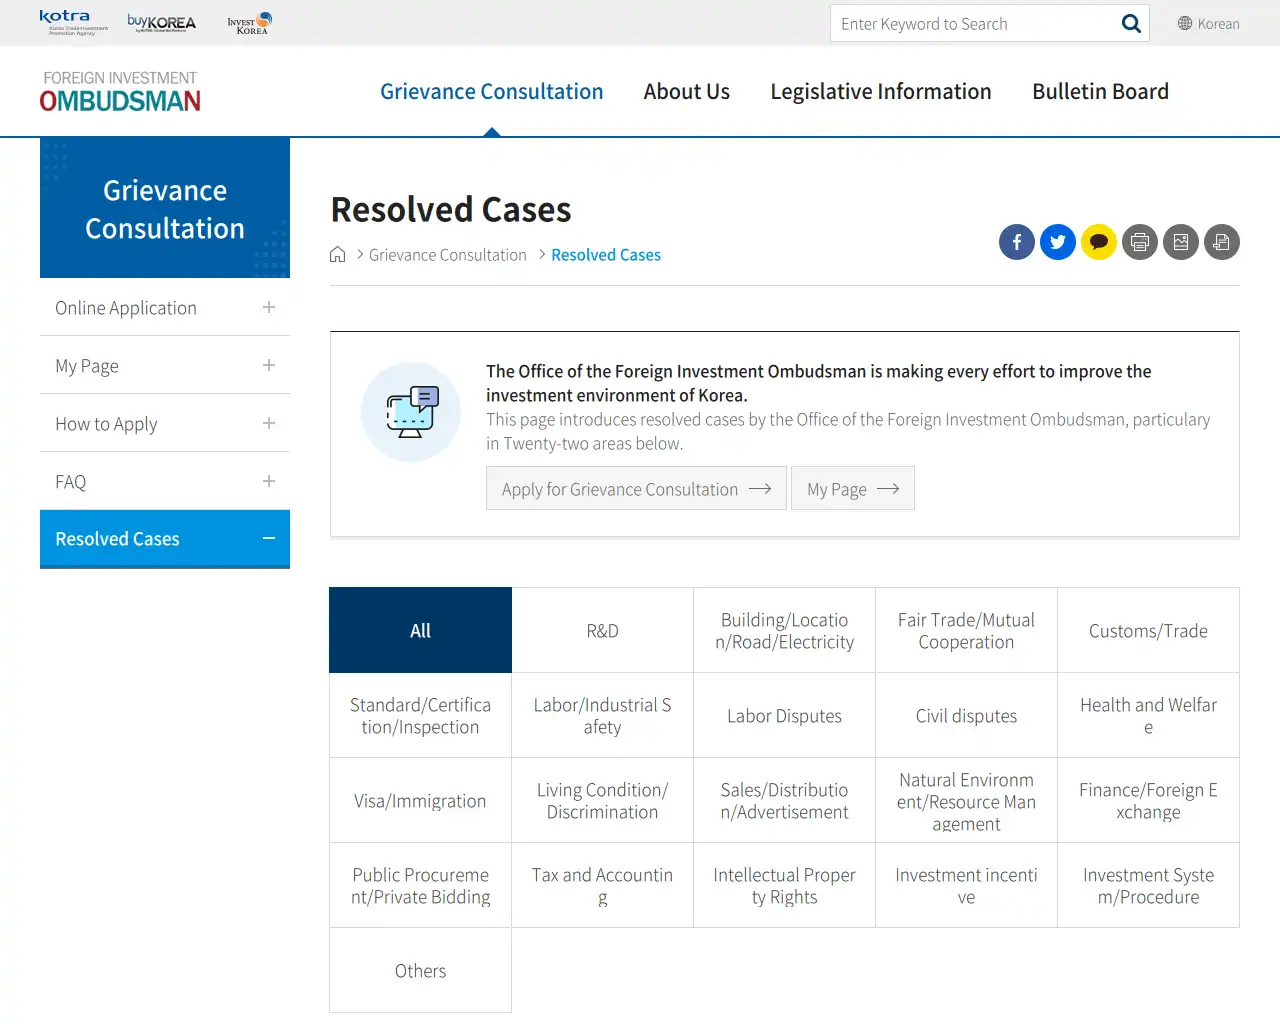This screenshot has height=1024, width=1280.
Task: Click the search magnifier icon
Action: (x=1131, y=24)
